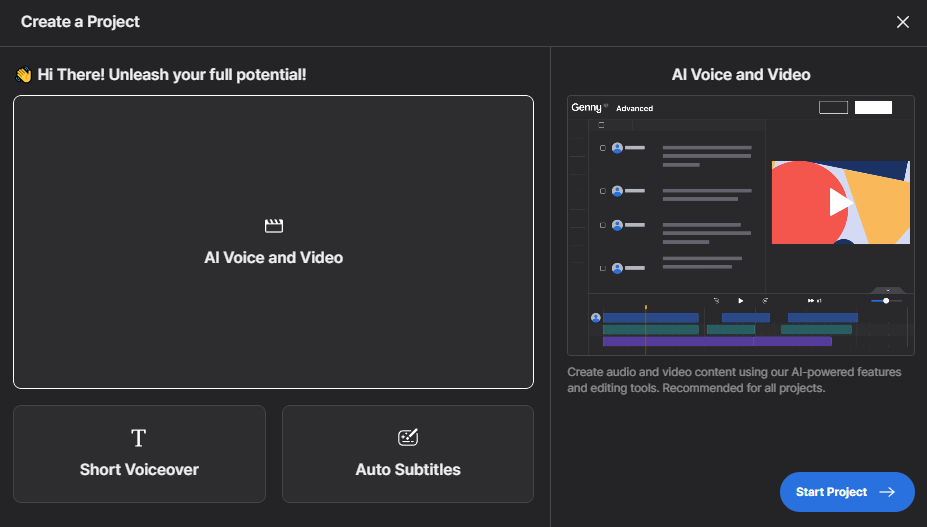Close the Create a Project dialog
This screenshot has height=527, width=927.
902,22
